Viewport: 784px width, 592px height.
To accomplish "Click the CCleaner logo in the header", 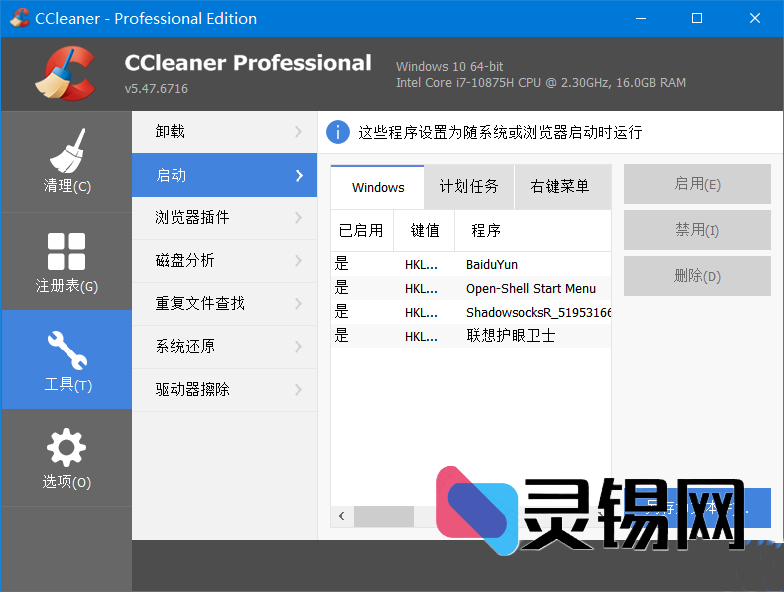I will (x=66, y=74).
